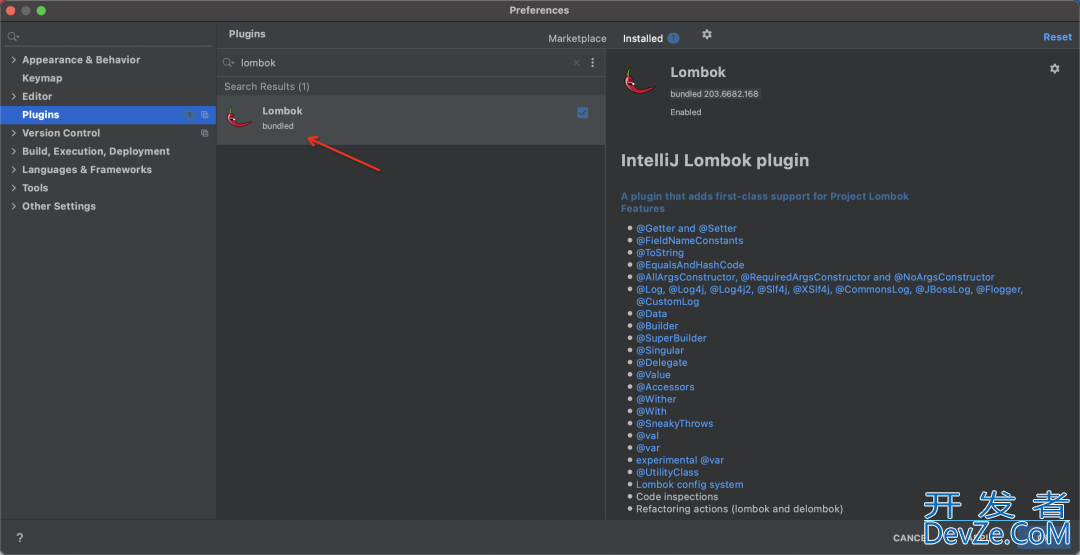This screenshot has width=1080, height=555.
Task: Open the @Wither link
Action: (x=656, y=399)
